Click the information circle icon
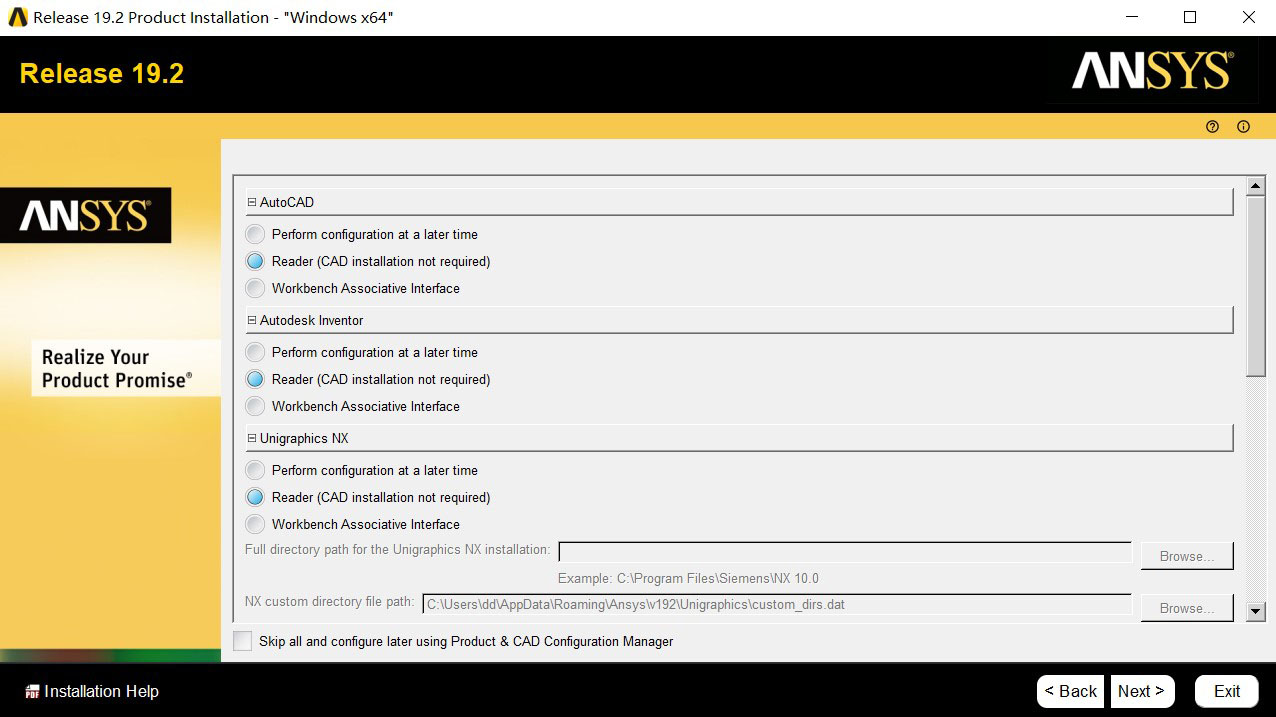 click(x=1244, y=127)
